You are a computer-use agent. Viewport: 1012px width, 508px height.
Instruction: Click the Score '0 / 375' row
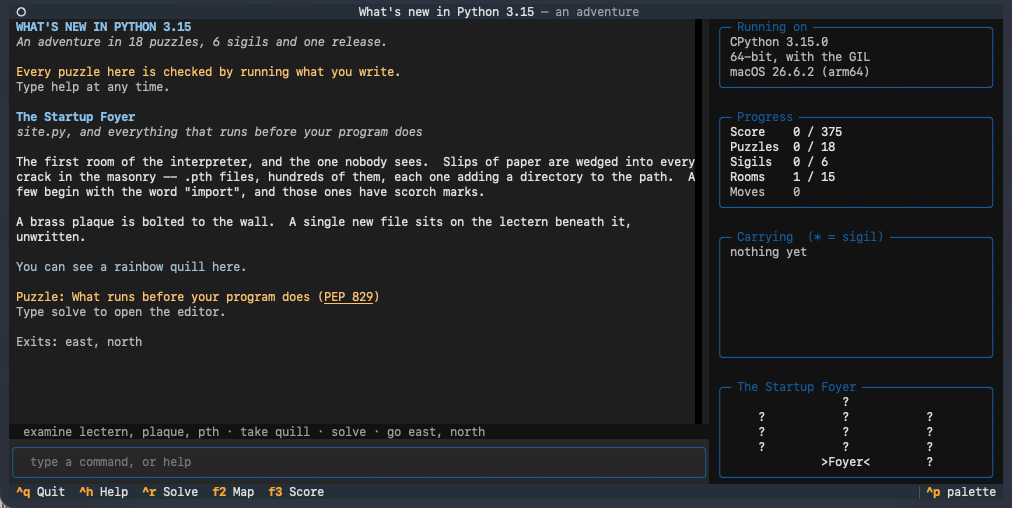point(786,132)
